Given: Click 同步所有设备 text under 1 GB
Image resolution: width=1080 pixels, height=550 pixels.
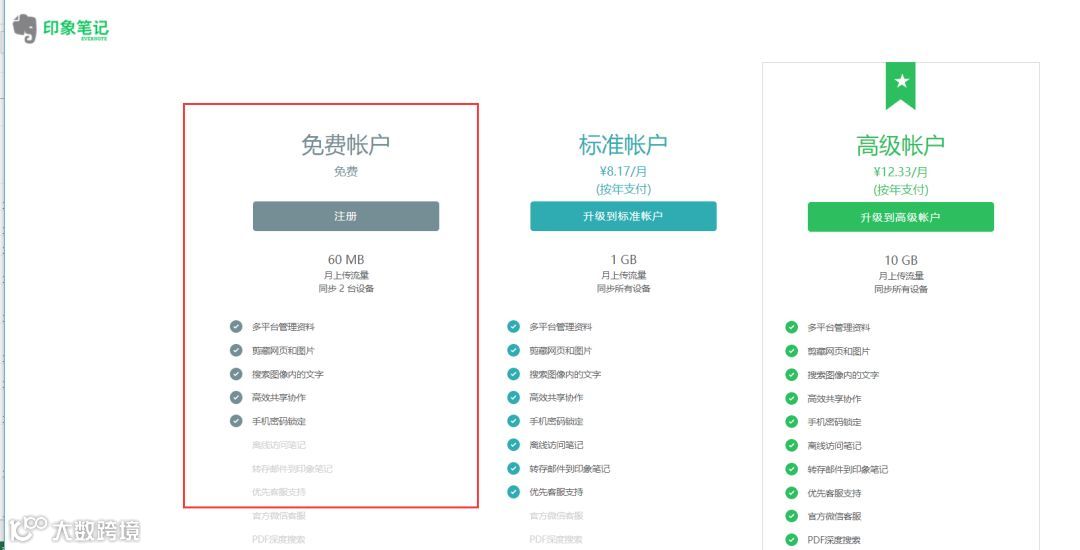Looking at the screenshot, I should pyautogui.click(x=623, y=288).
